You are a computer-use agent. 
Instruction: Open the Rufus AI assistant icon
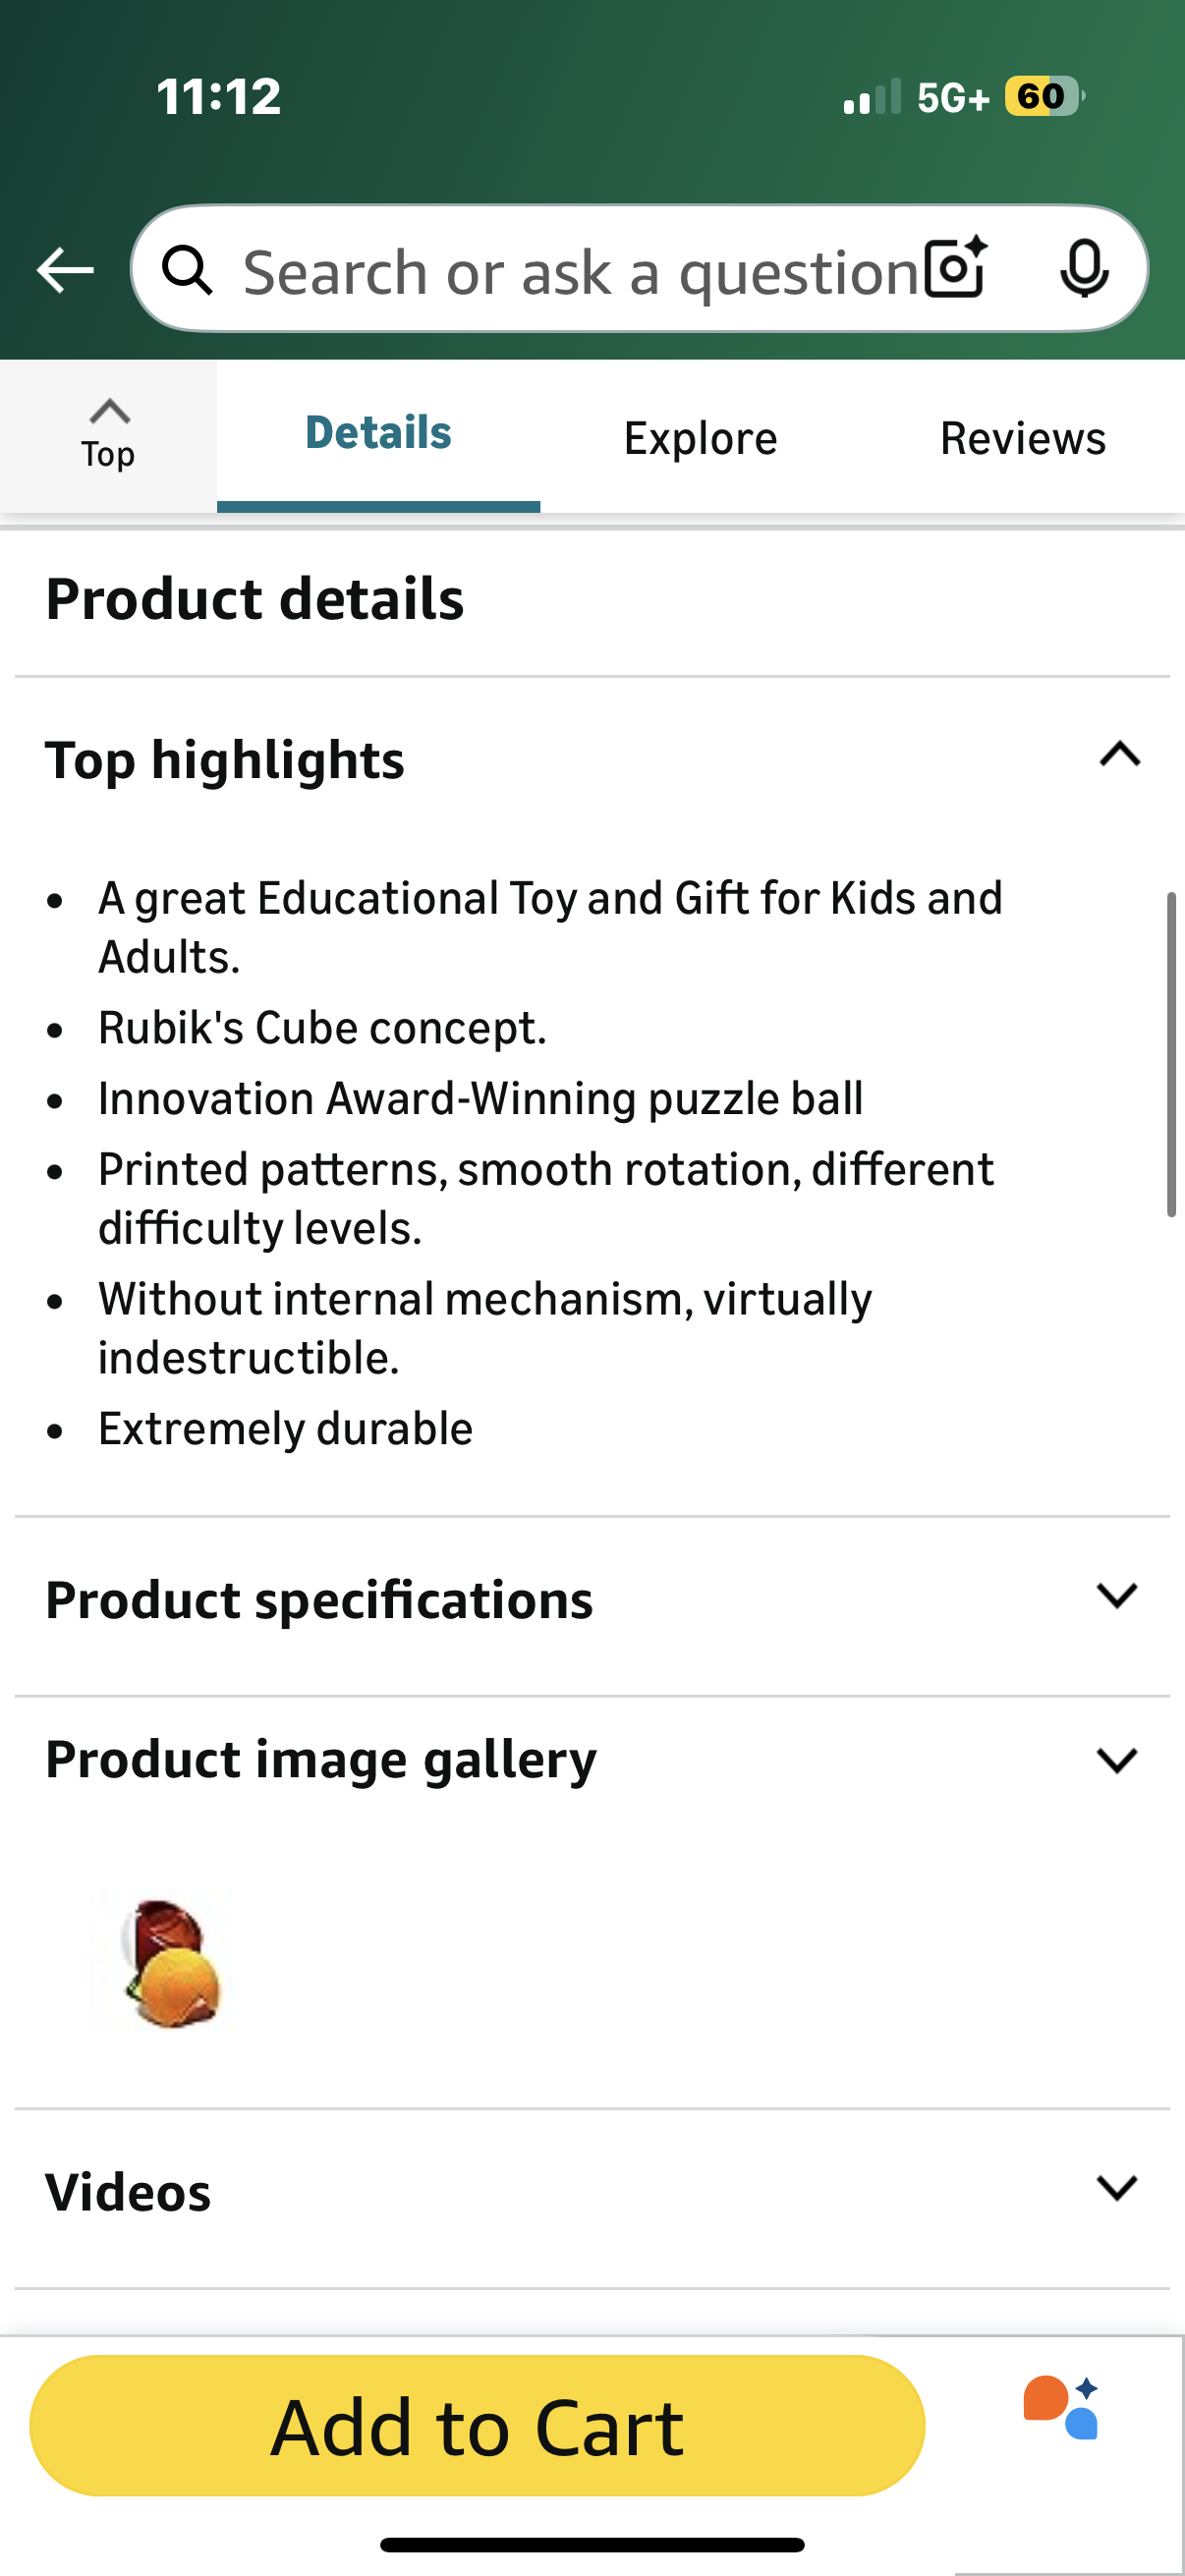(1061, 2408)
